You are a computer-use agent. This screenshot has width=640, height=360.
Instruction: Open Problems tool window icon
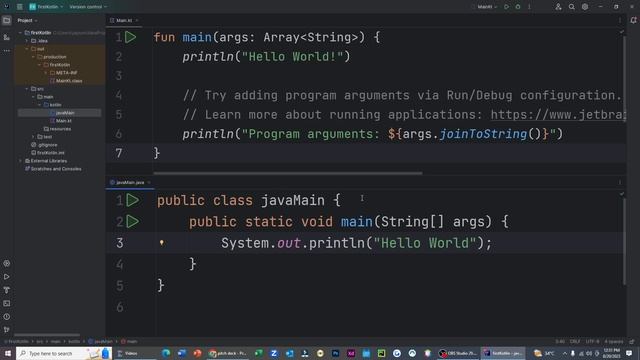[x=7, y=317]
